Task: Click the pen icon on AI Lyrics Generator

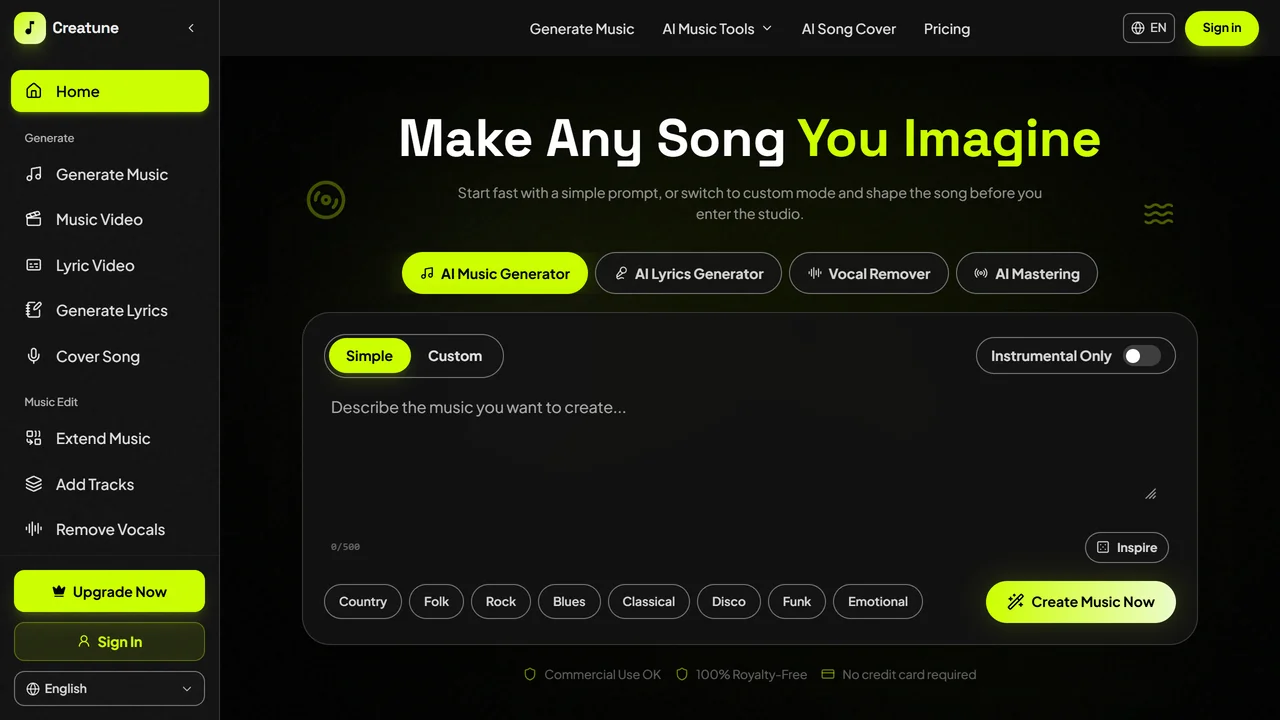Action: click(x=621, y=273)
